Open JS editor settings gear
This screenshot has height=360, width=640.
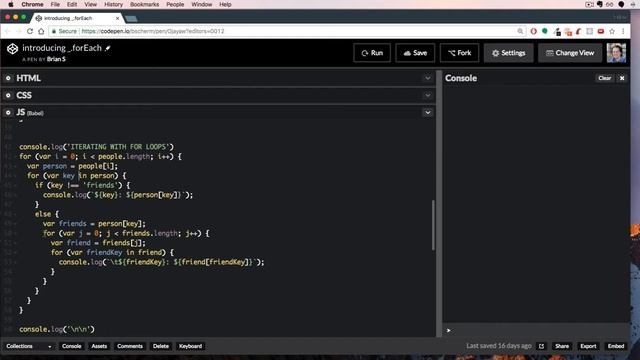(x=8, y=112)
